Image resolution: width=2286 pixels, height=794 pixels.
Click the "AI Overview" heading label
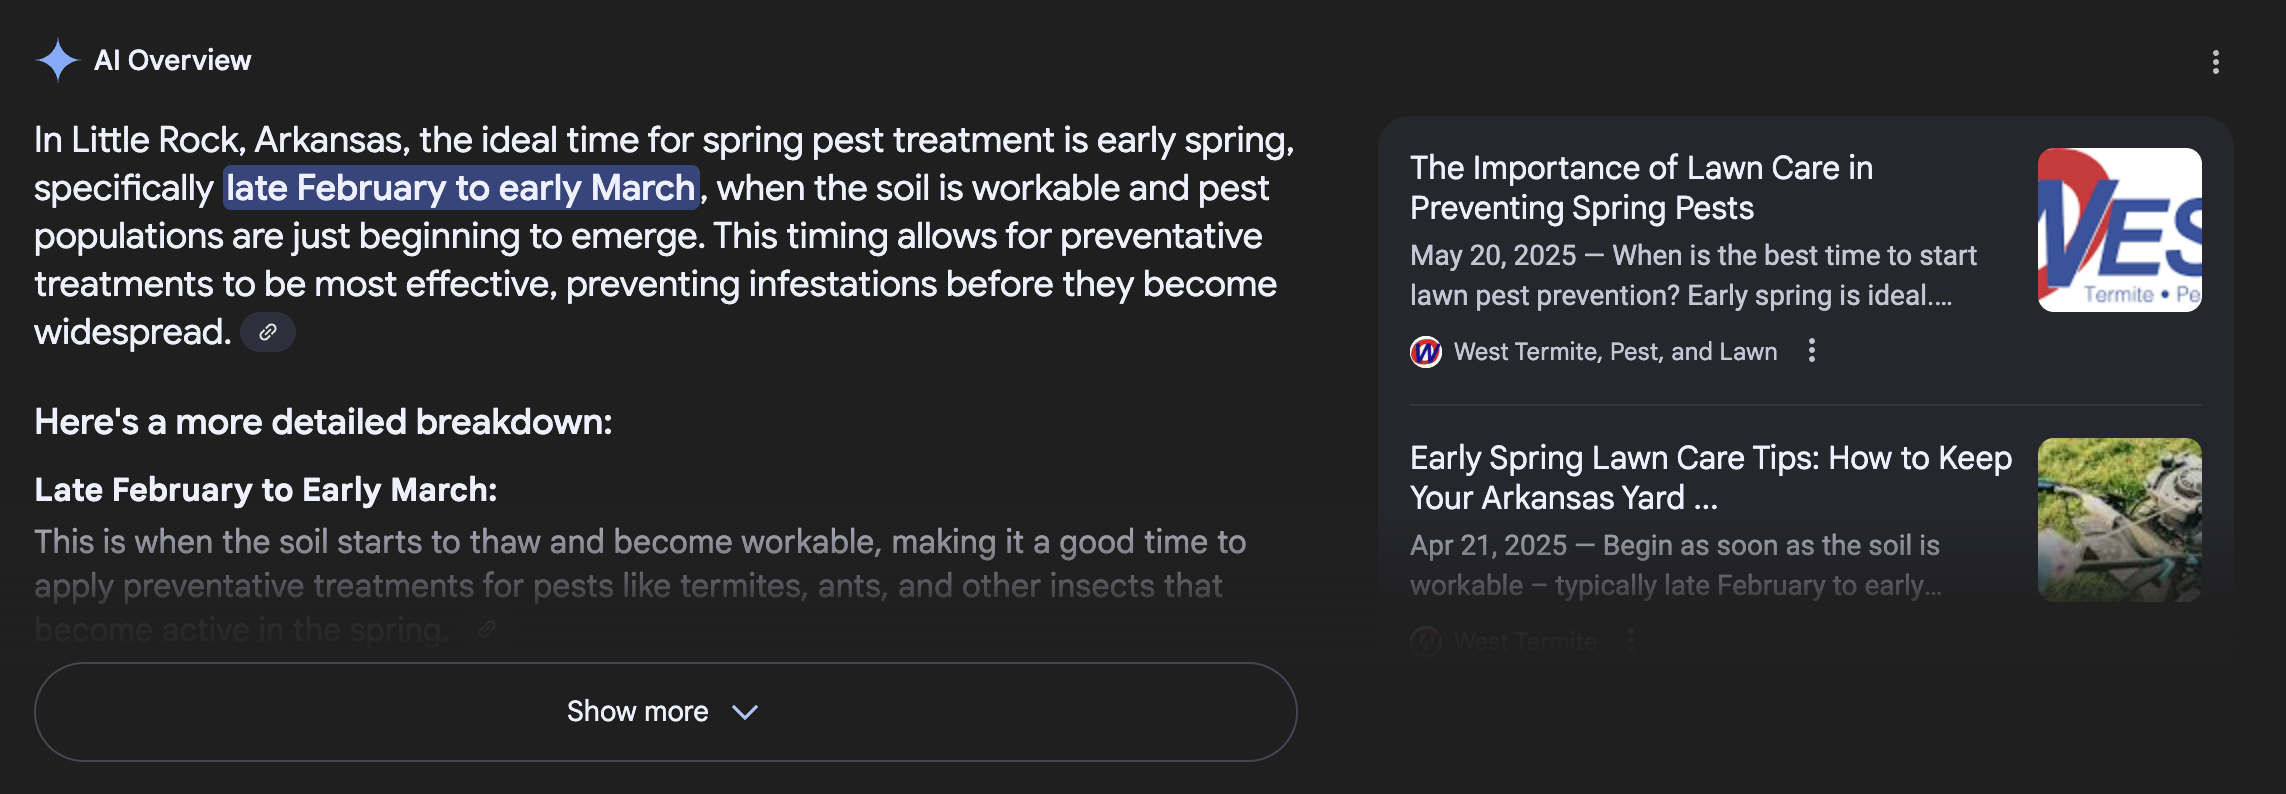pos(172,60)
